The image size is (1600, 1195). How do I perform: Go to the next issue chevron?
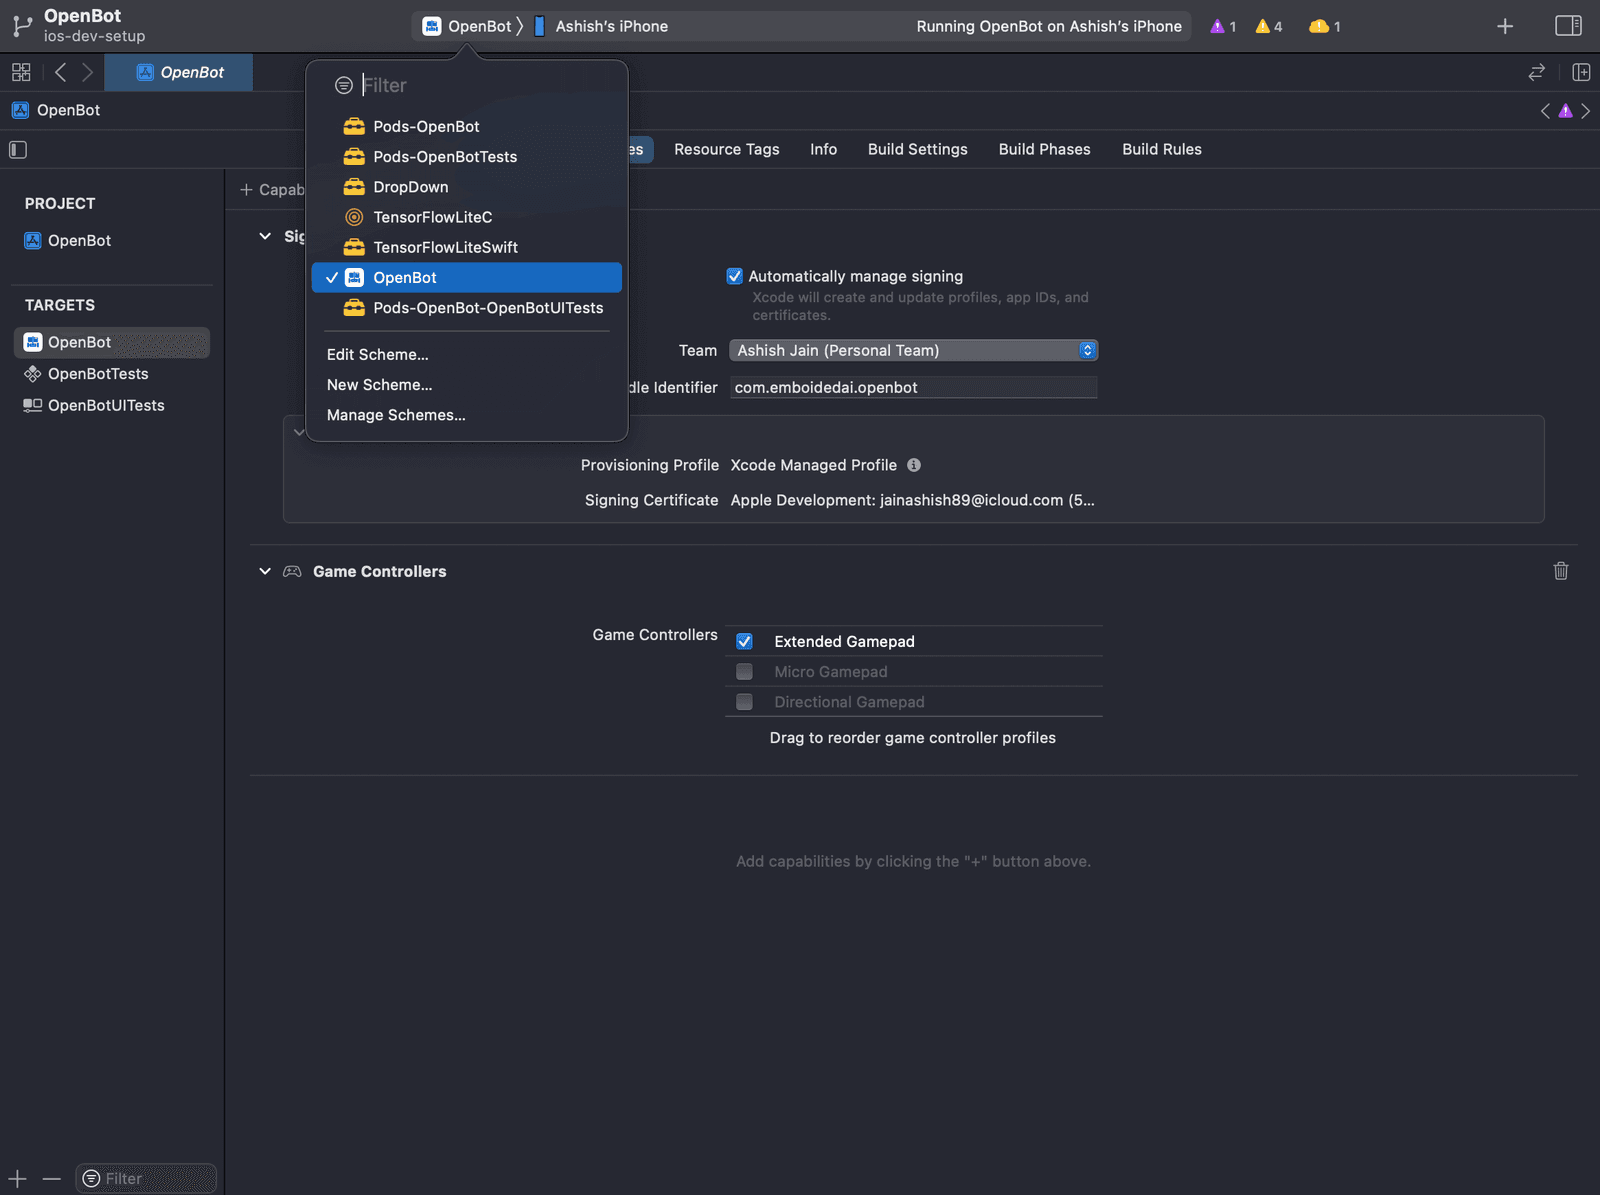coord(1586,111)
